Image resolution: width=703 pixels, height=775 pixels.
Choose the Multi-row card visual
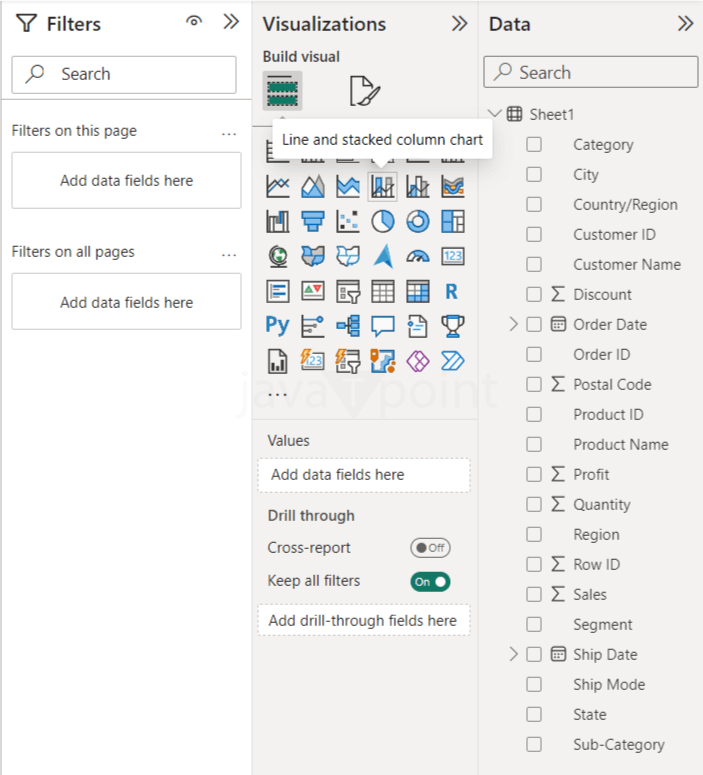[278, 292]
